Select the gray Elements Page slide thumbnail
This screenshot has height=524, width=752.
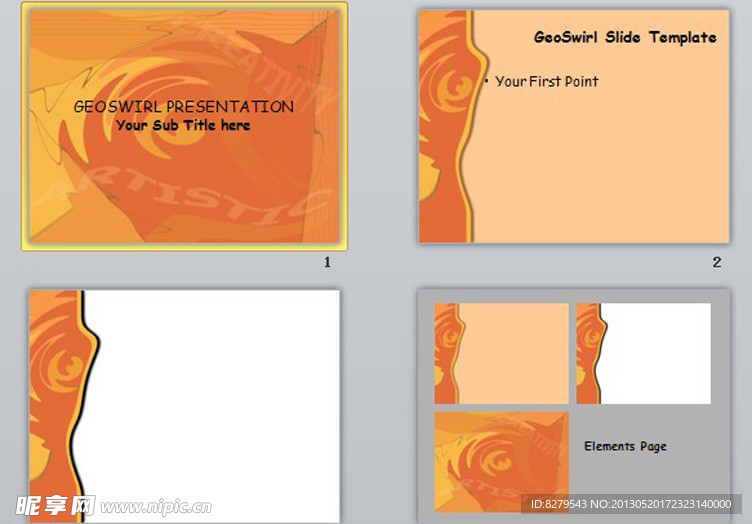(x=574, y=406)
